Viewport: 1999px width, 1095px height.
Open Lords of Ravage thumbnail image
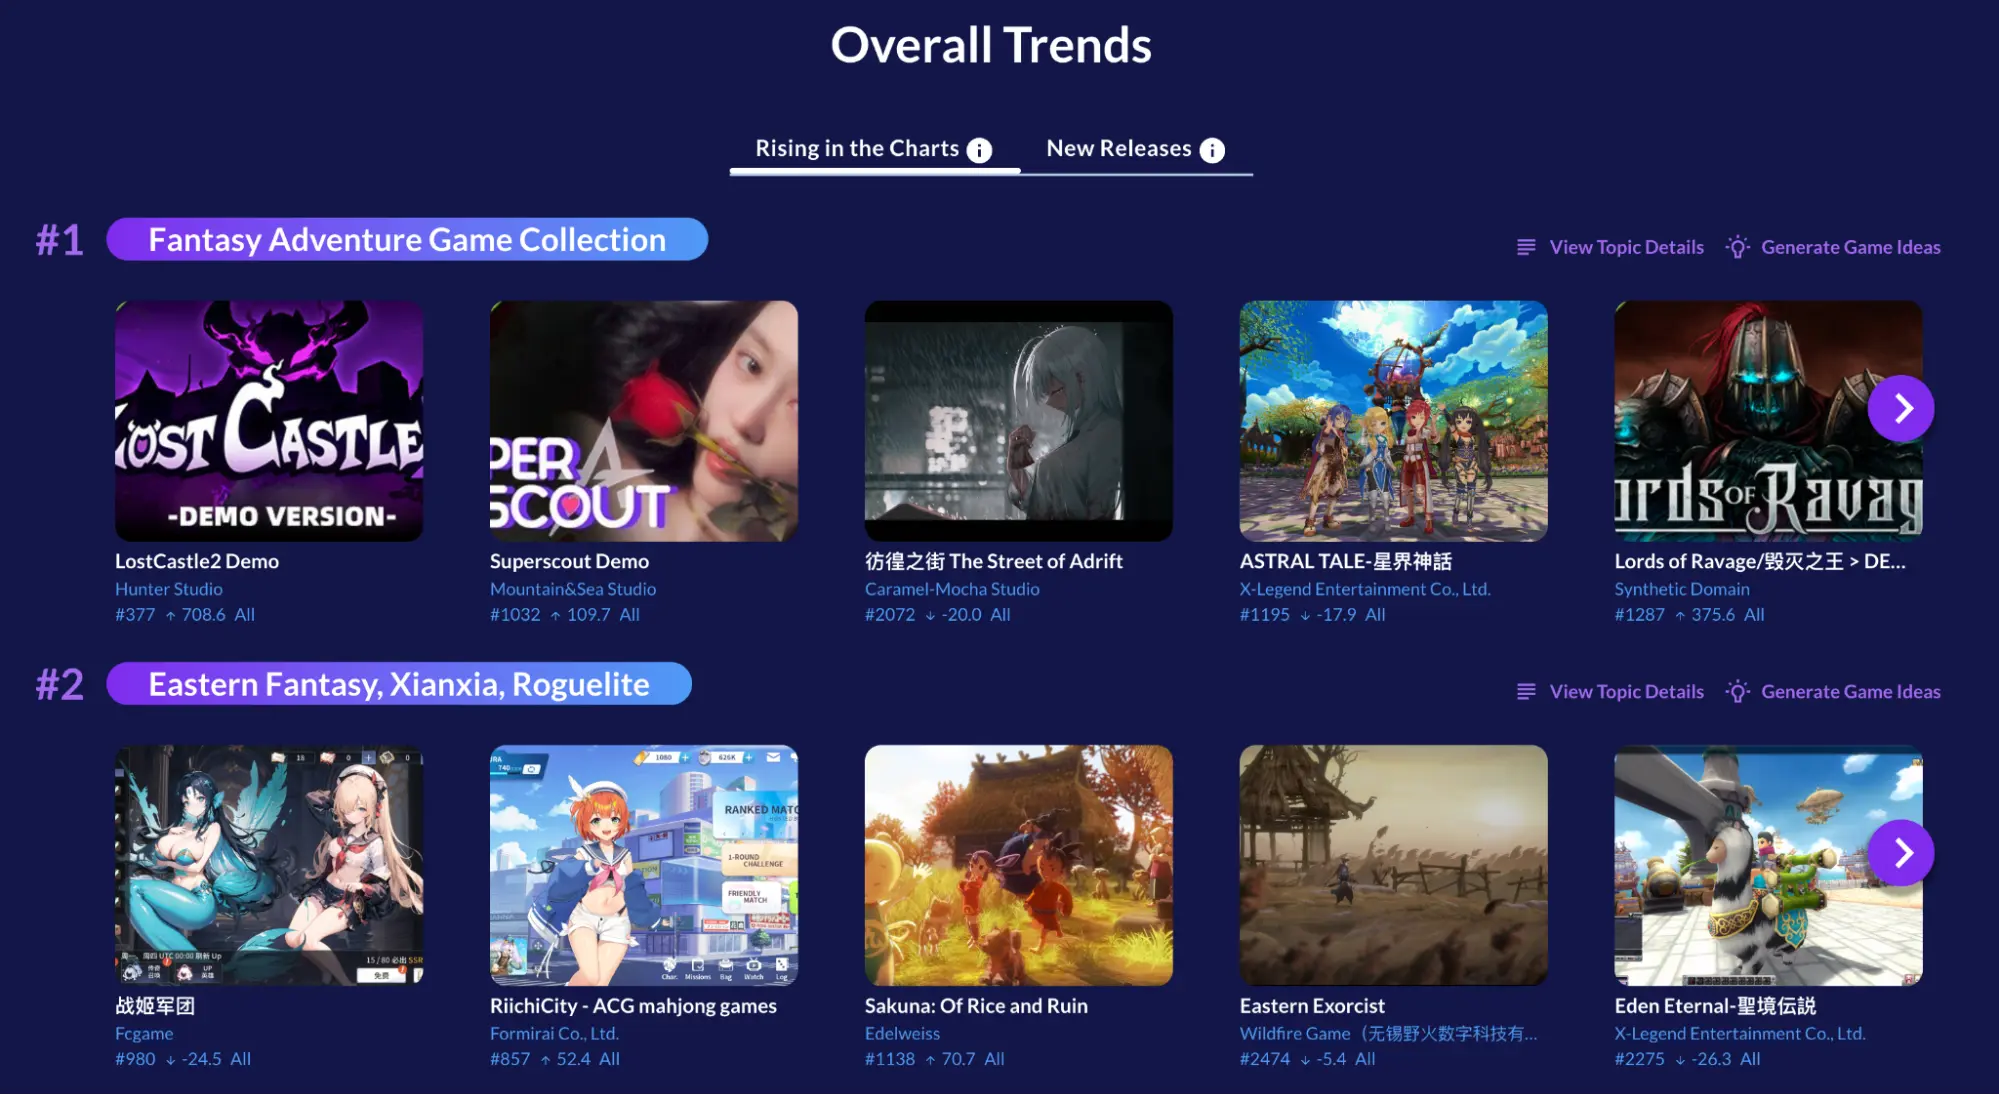1768,421
